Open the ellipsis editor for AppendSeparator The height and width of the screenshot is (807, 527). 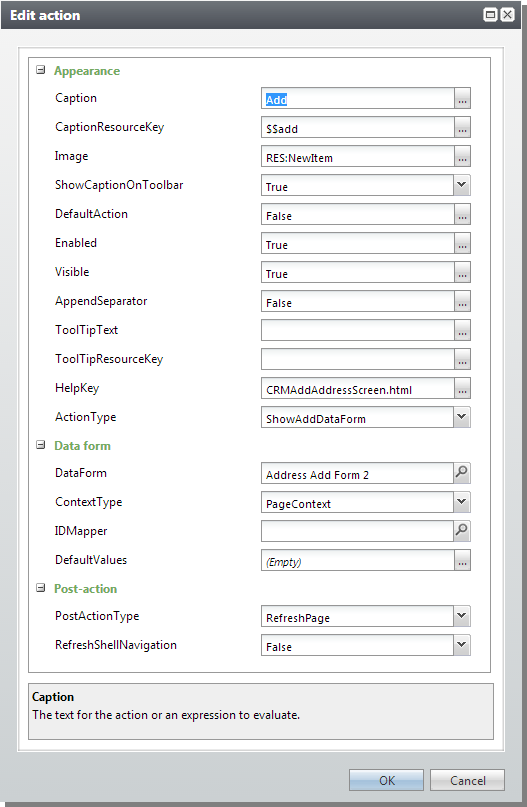(x=462, y=301)
